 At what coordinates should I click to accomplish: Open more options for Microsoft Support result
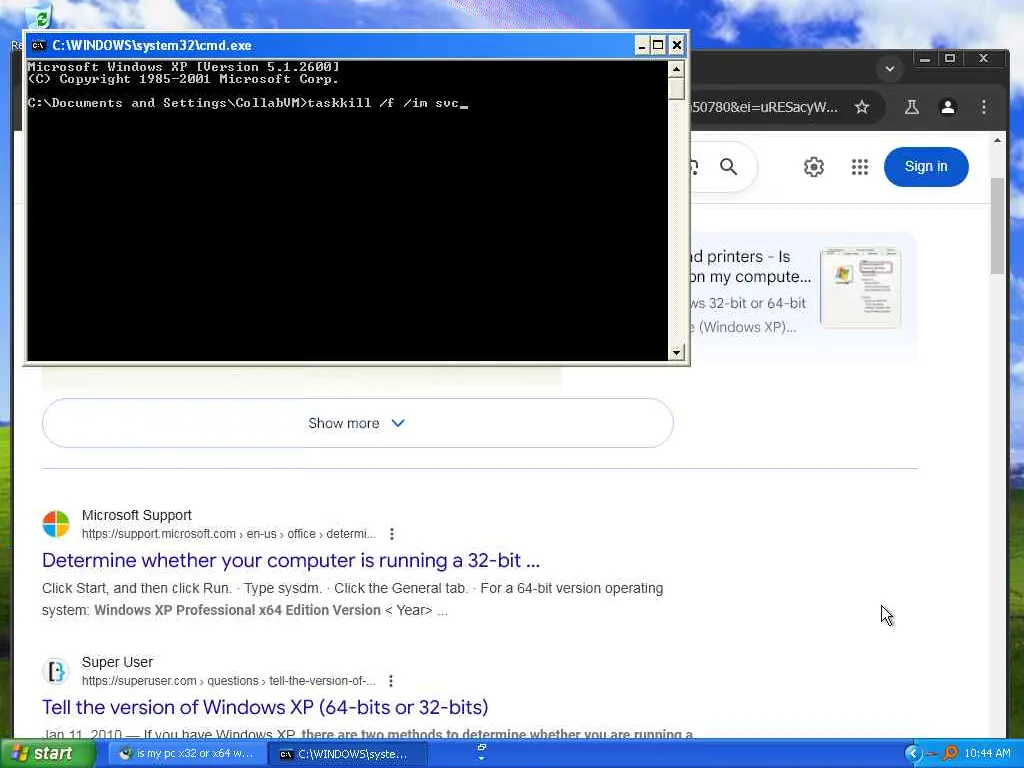[391, 534]
